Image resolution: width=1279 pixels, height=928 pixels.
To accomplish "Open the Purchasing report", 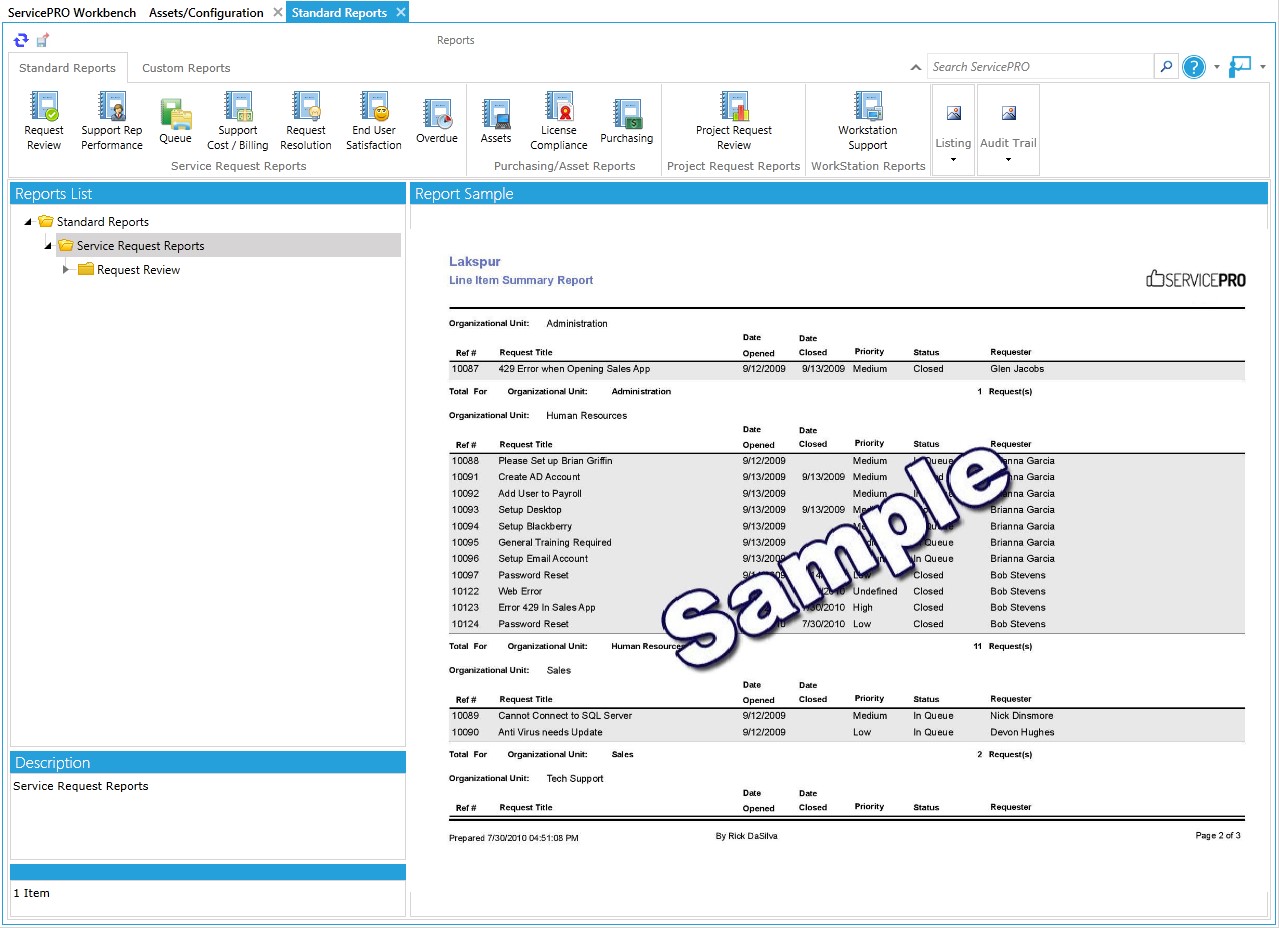I will coord(627,121).
